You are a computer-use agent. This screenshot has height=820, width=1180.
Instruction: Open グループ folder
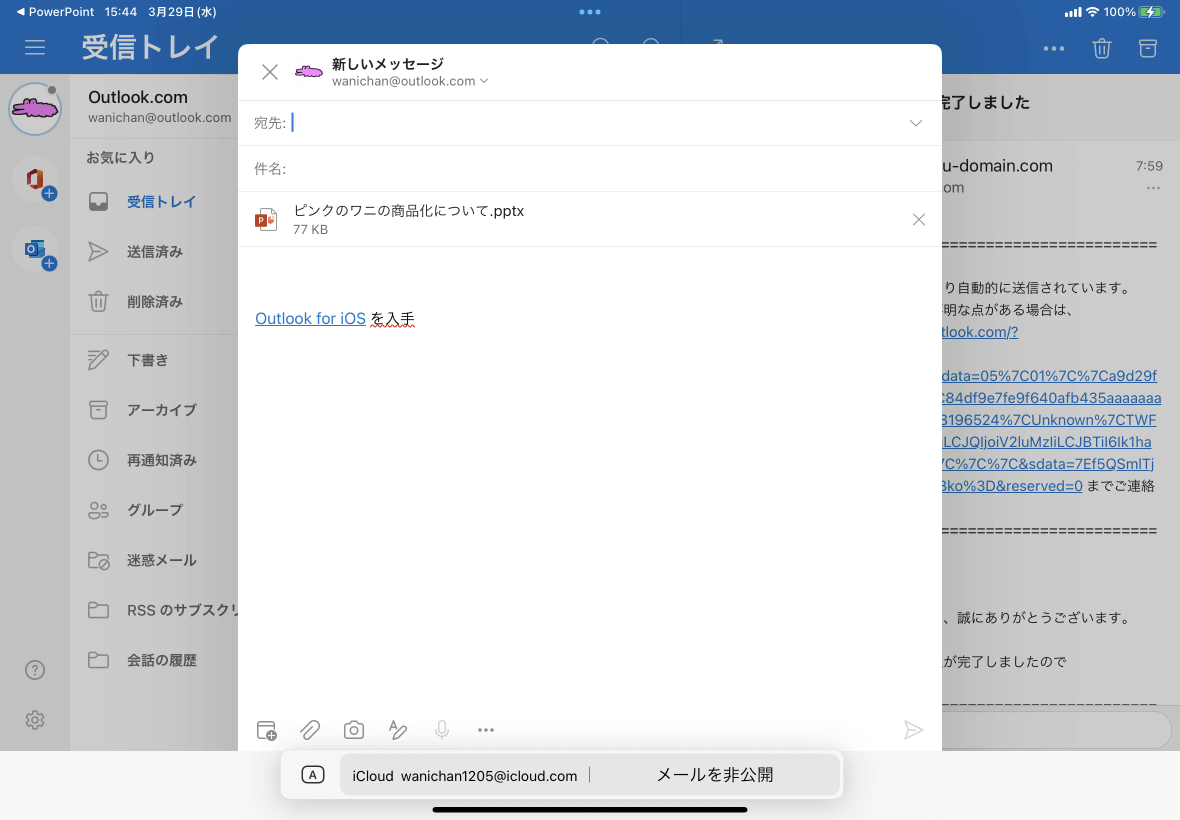point(154,510)
